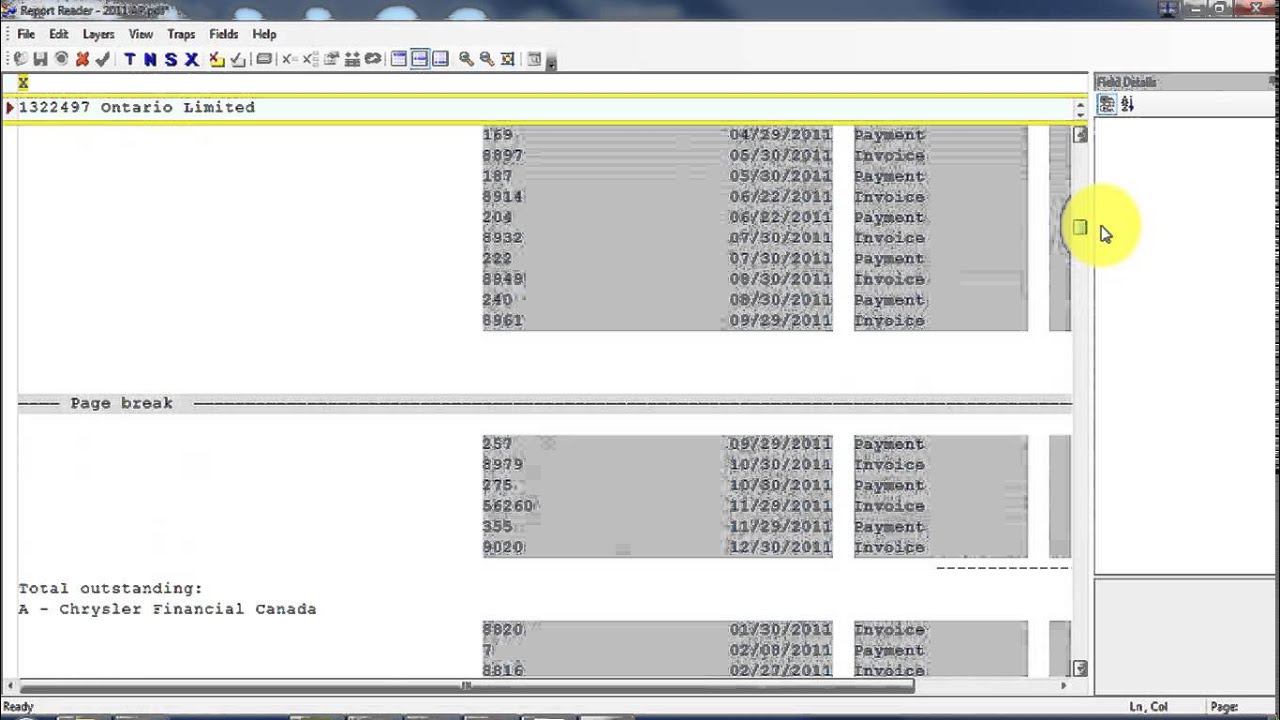Screen dimensions: 1280x720
Task: Click 'Page:' status bar indicator
Action: tap(1224, 707)
